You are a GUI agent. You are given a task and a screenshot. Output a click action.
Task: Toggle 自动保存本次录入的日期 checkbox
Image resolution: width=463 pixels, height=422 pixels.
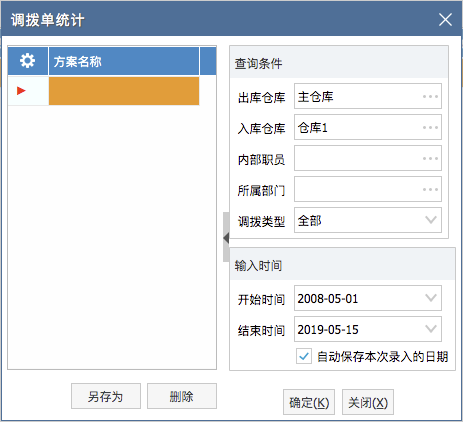pos(304,356)
